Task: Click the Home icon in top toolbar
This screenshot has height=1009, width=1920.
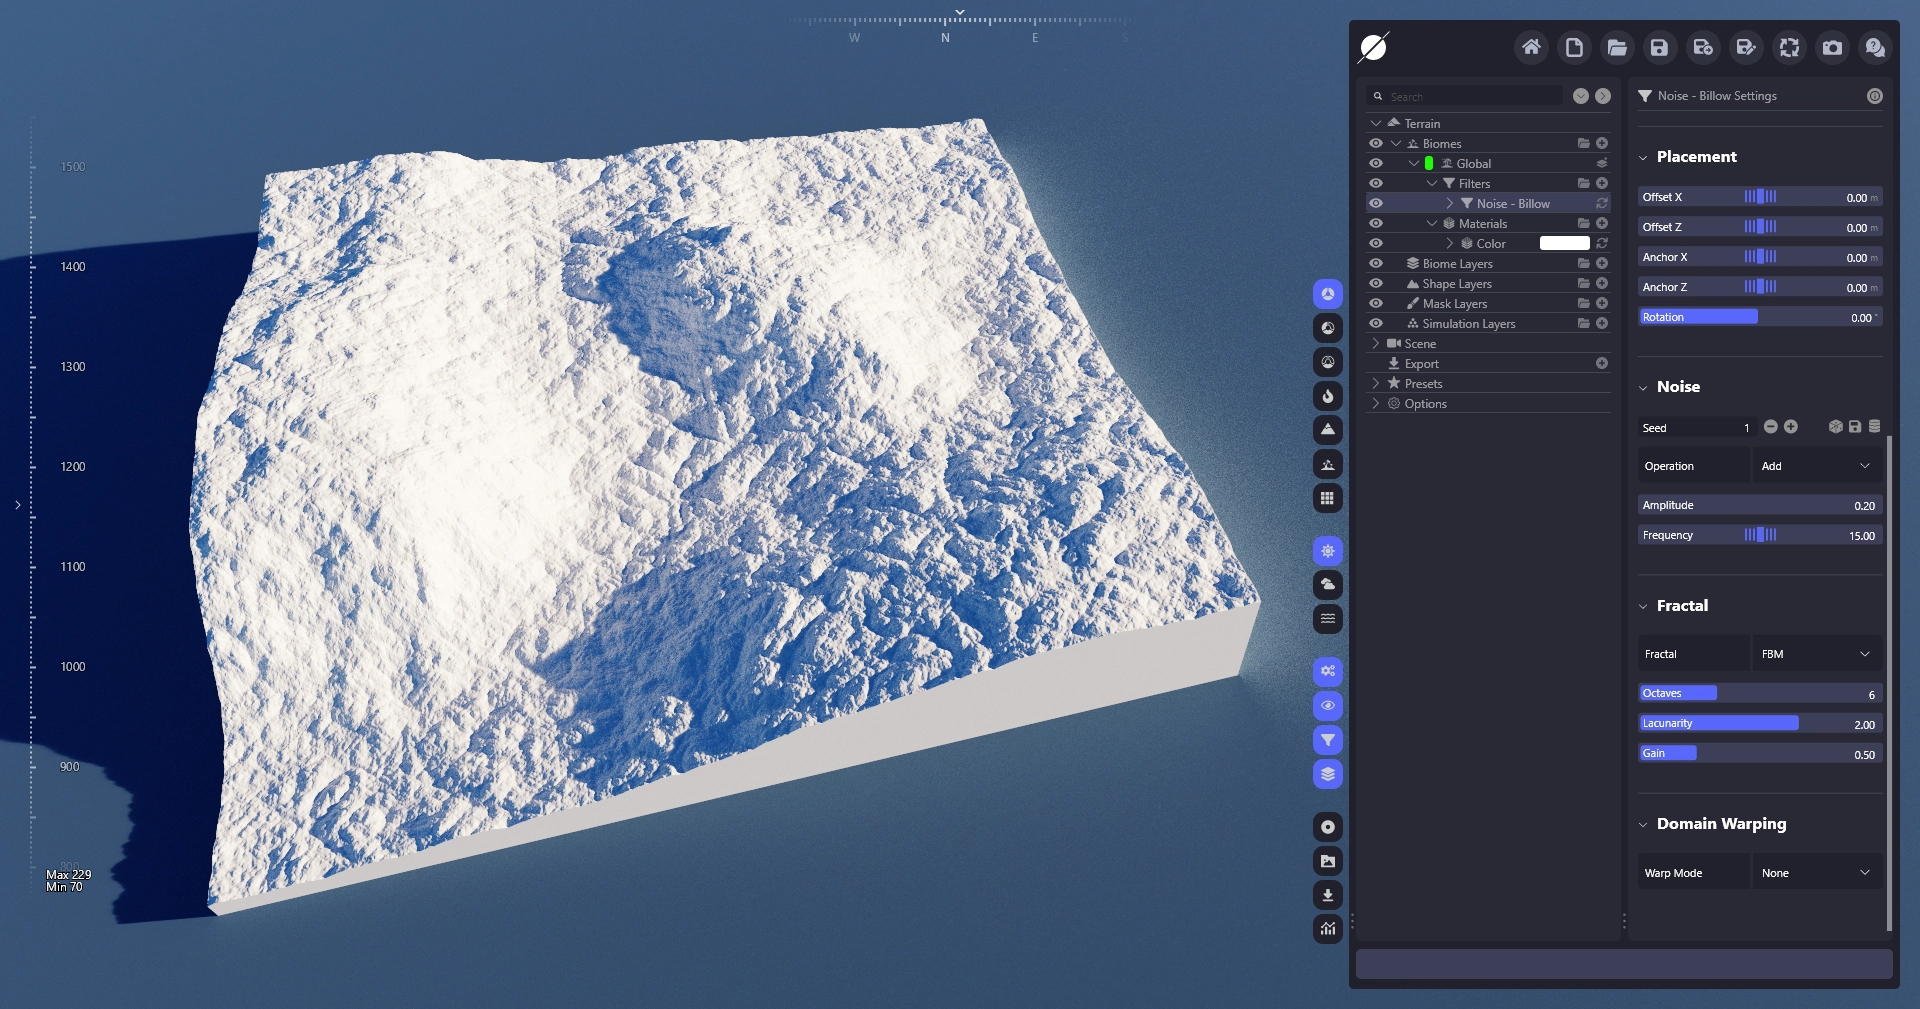Action: coord(1530,47)
